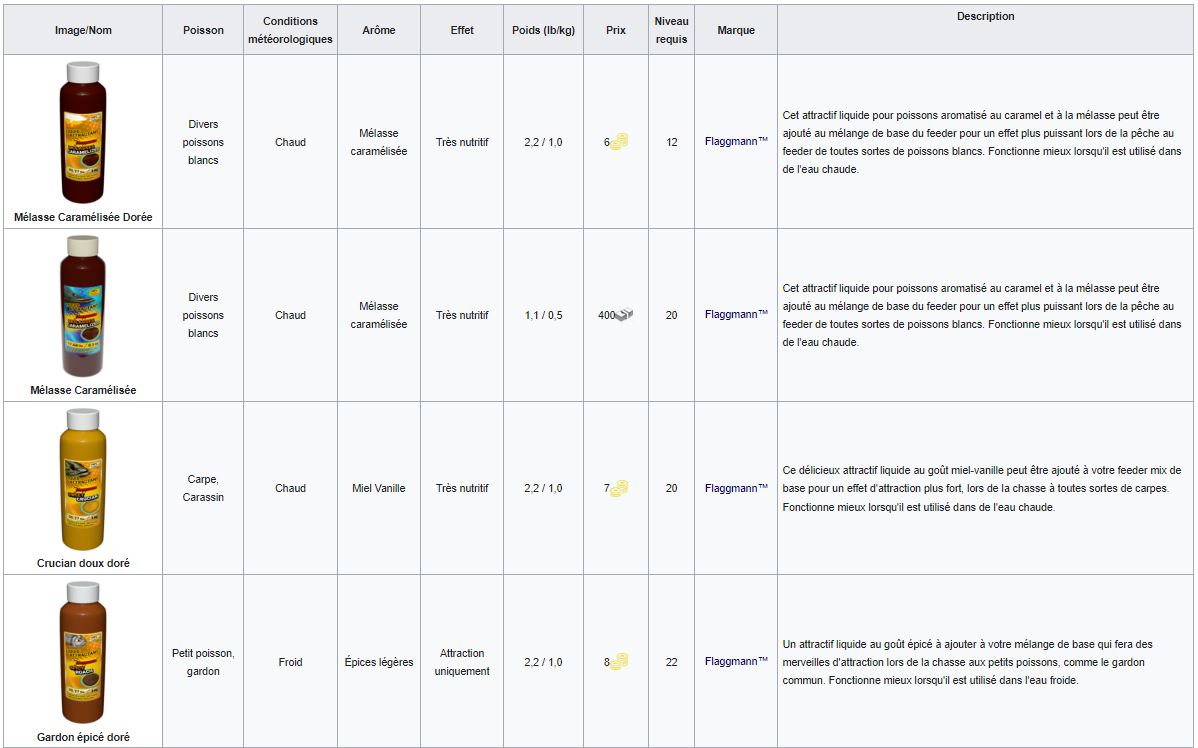This screenshot has height=748, width=1198.
Task: Click the Crucian doux doré name caption
Action: click(83, 563)
